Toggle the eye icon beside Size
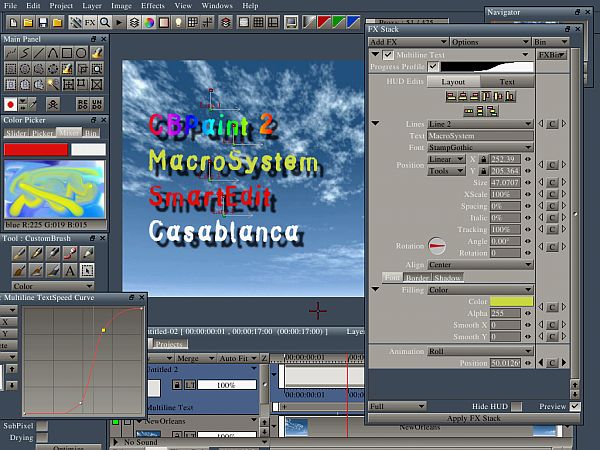The width and height of the screenshot is (600, 450). point(528,183)
